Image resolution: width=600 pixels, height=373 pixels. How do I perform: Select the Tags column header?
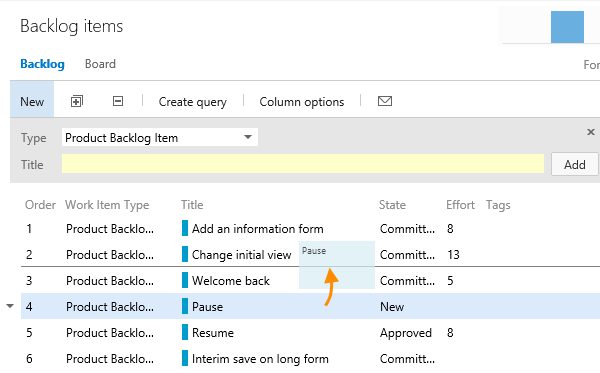pyautogui.click(x=498, y=205)
